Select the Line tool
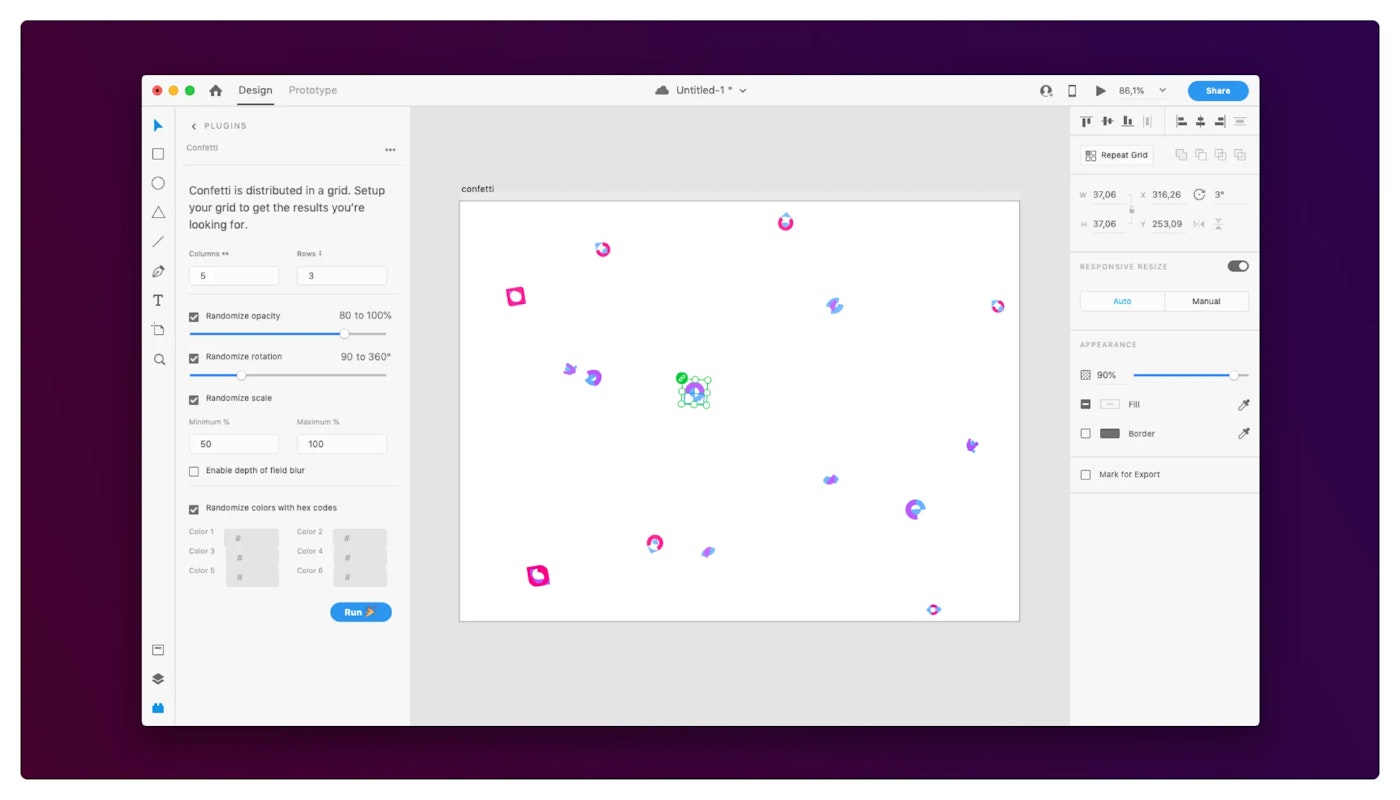Viewport: 1400px width, 800px height. 158,242
